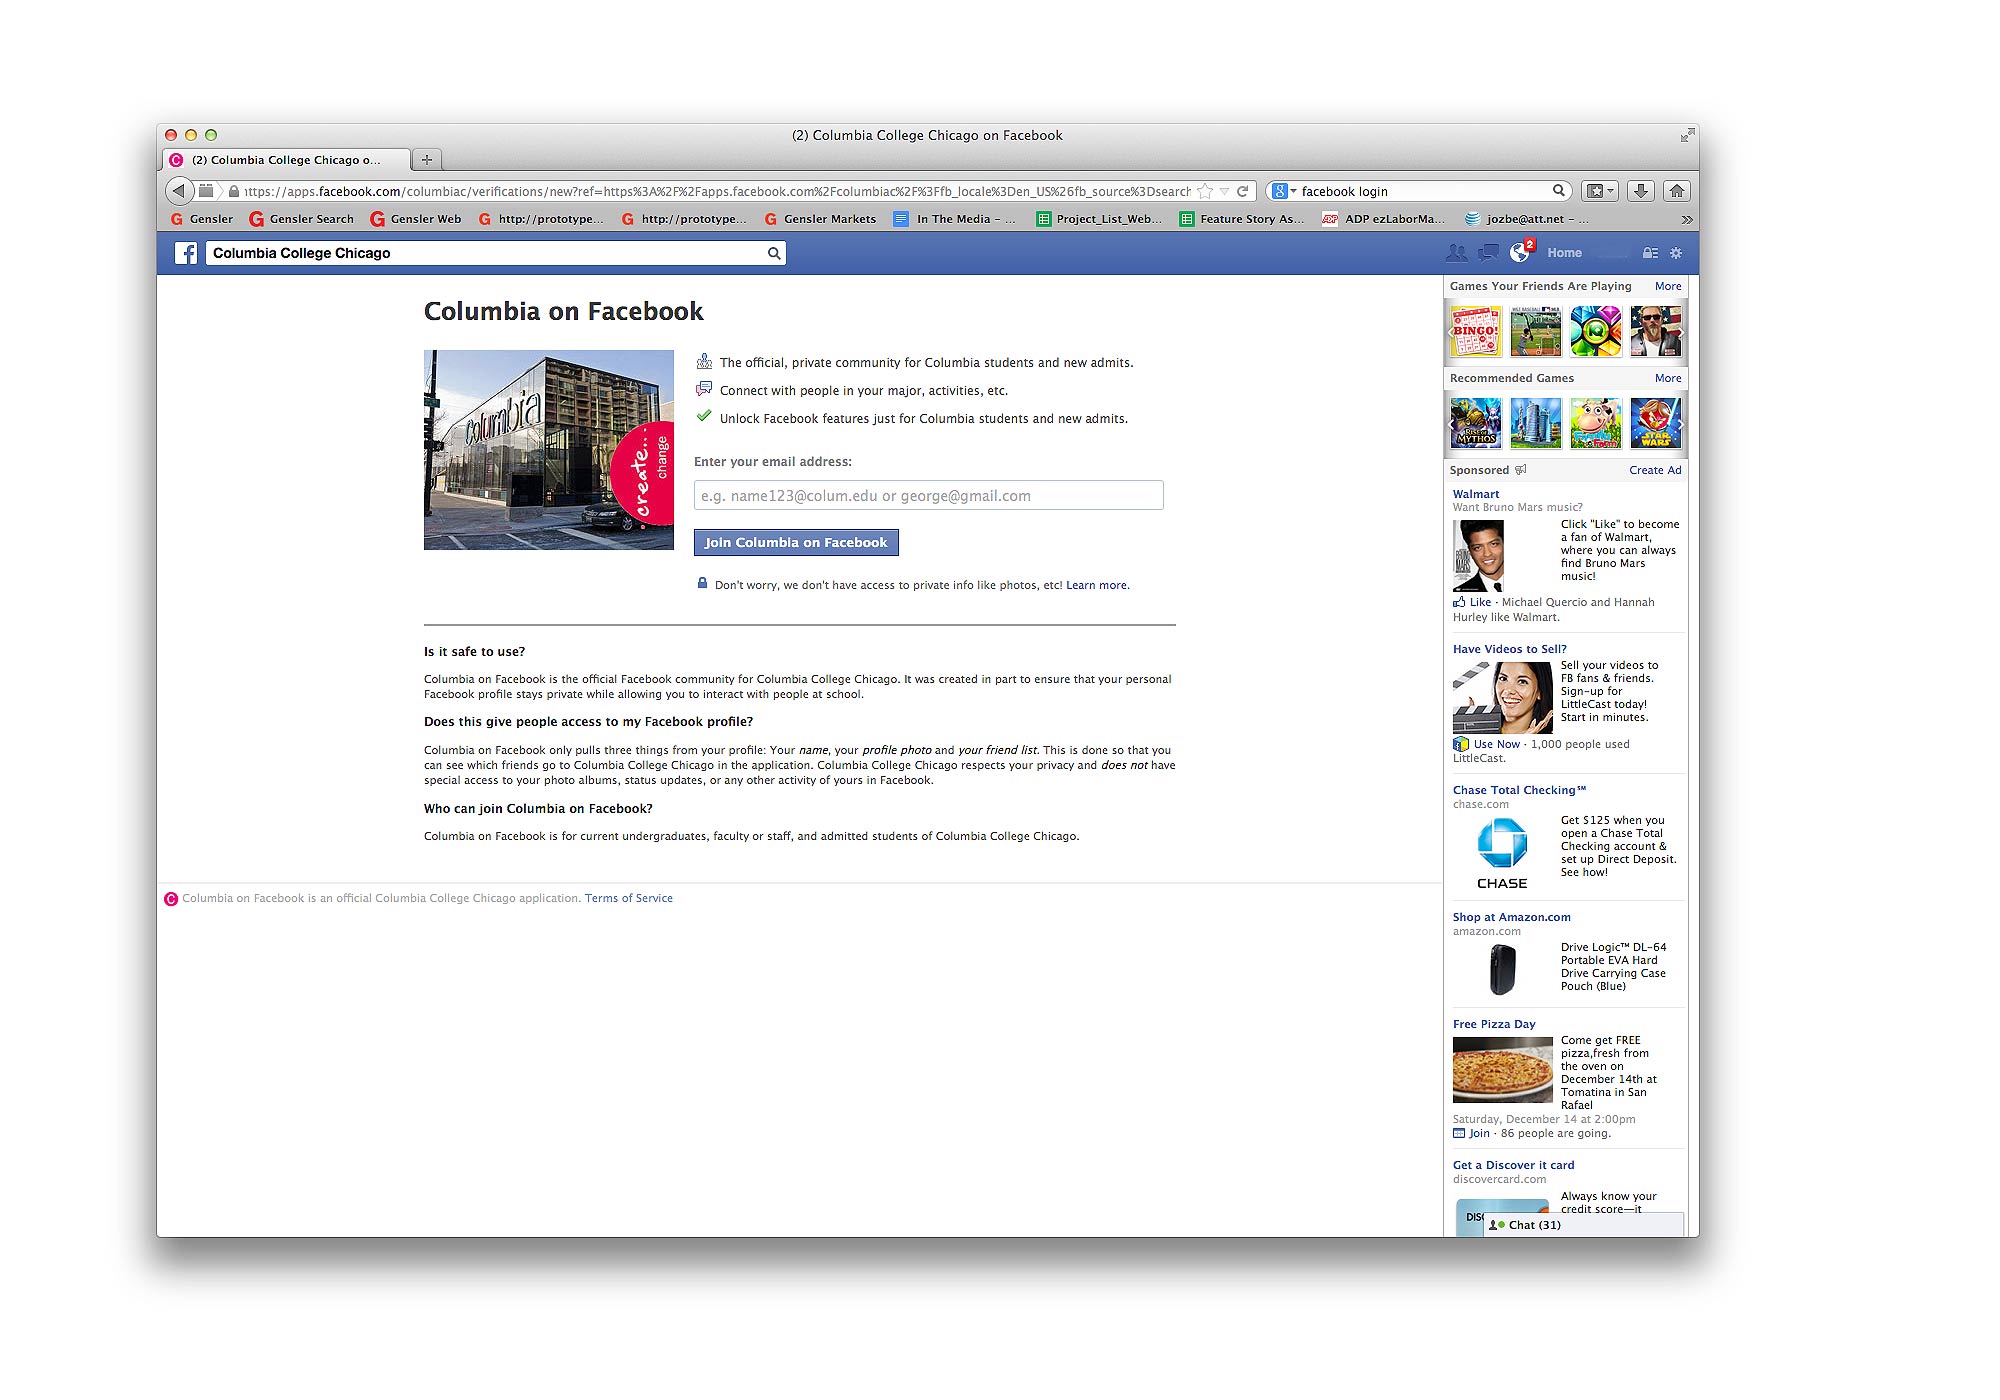Click the Chase logo image

click(1502, 853)
